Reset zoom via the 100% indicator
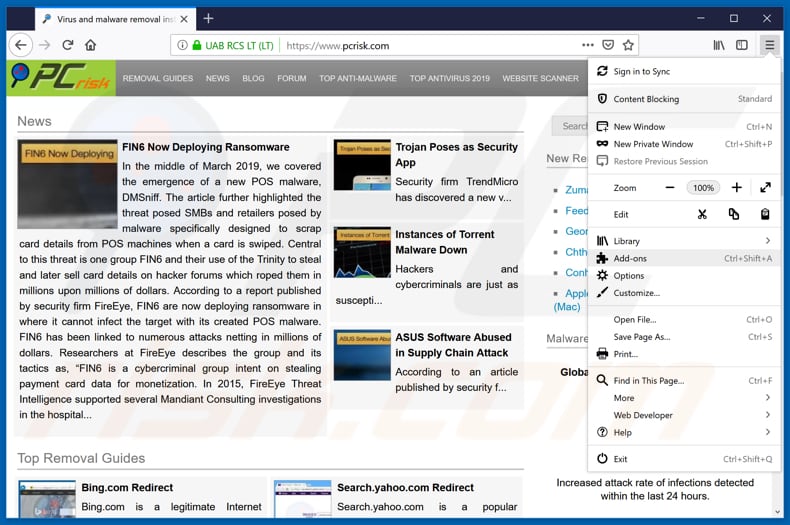Image resolution: width=790 pixels, height=525 pixels. pos(703,188)
